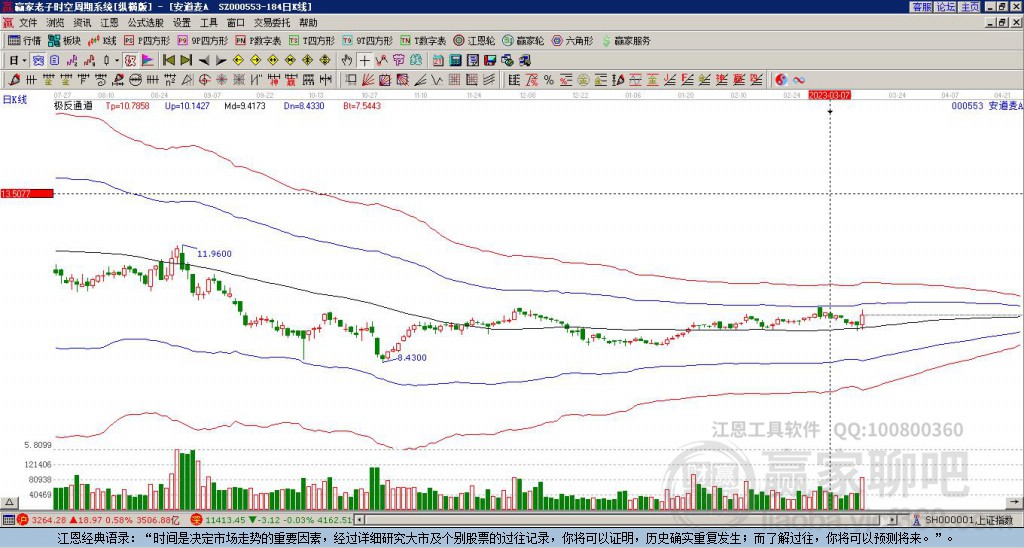The height and width of the screenshot is (548, 1024).
Task: Open the 主页 homepage link
Action: click(x=970, y=7)
